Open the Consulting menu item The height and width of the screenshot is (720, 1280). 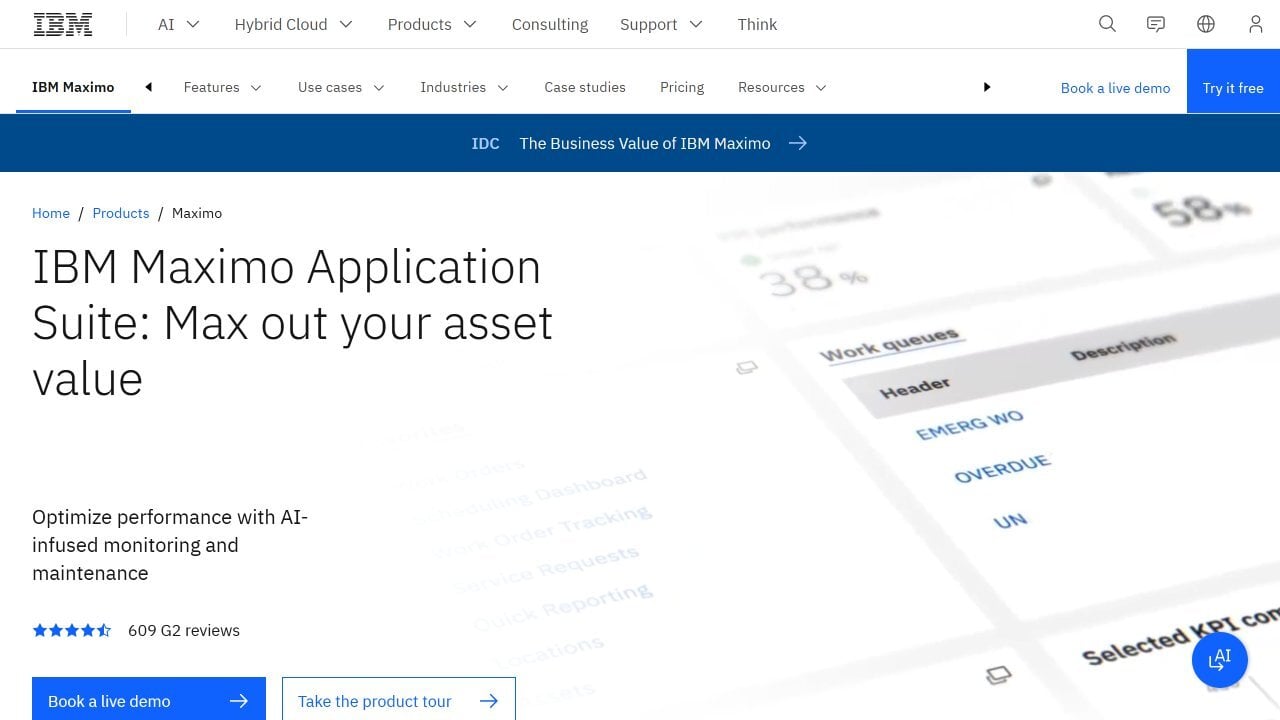click(550, 24)
